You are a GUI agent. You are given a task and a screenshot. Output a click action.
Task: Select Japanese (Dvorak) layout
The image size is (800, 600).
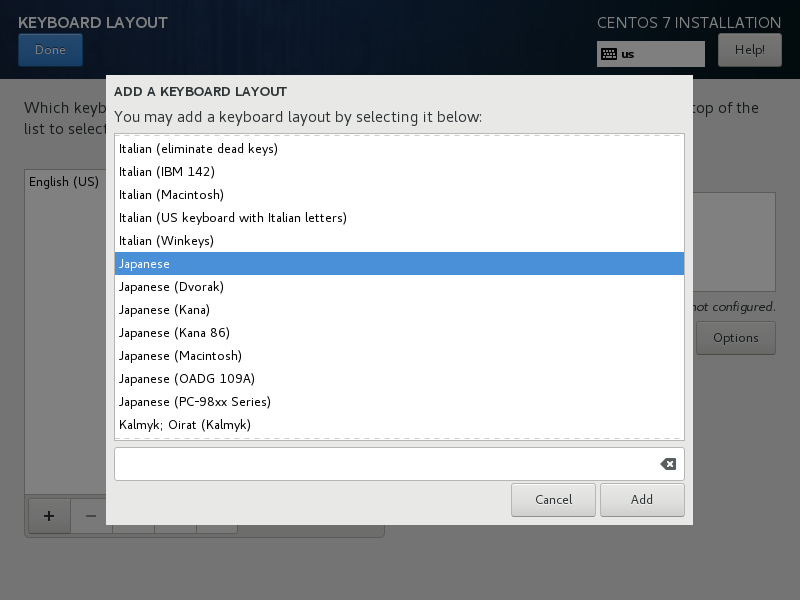(399, 287)
